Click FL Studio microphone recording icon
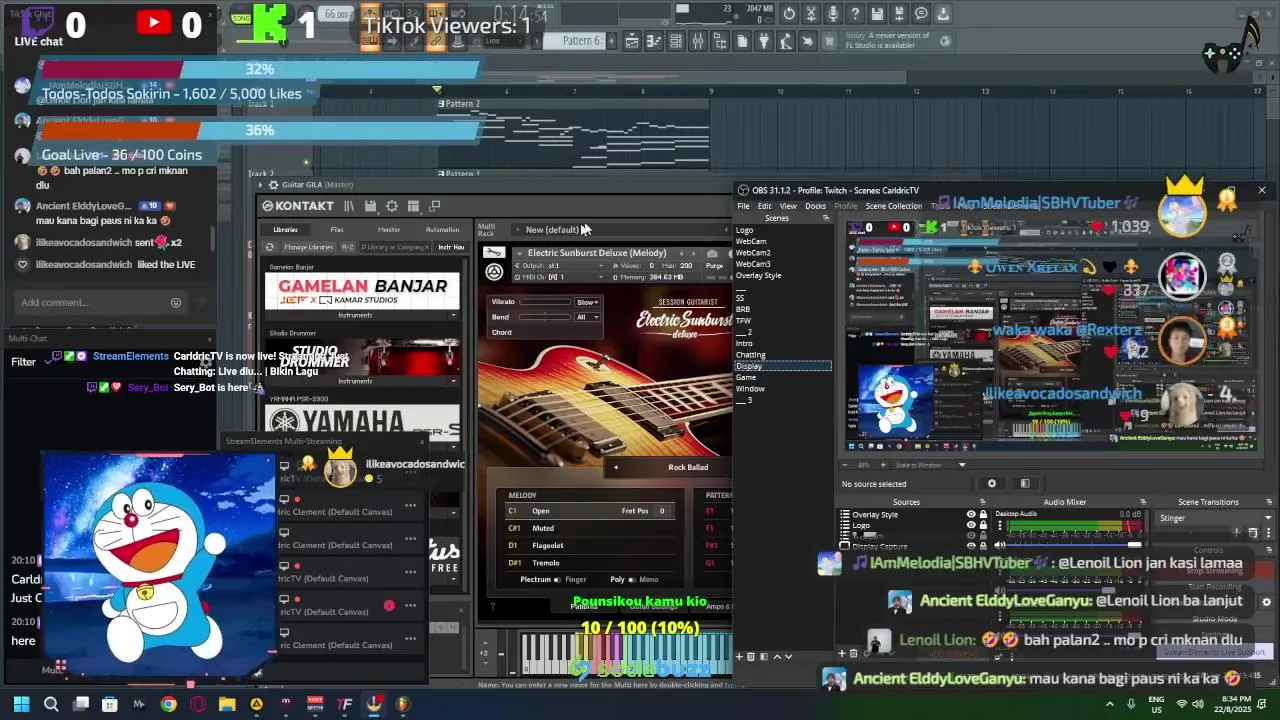This screenshot has height=720, width=1280. point(833,13)
